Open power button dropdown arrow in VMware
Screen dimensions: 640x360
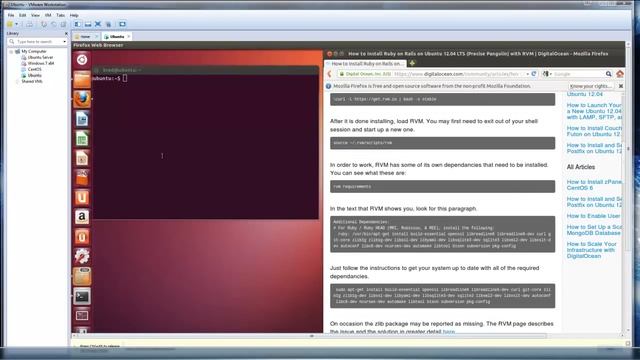click(16, 24)
